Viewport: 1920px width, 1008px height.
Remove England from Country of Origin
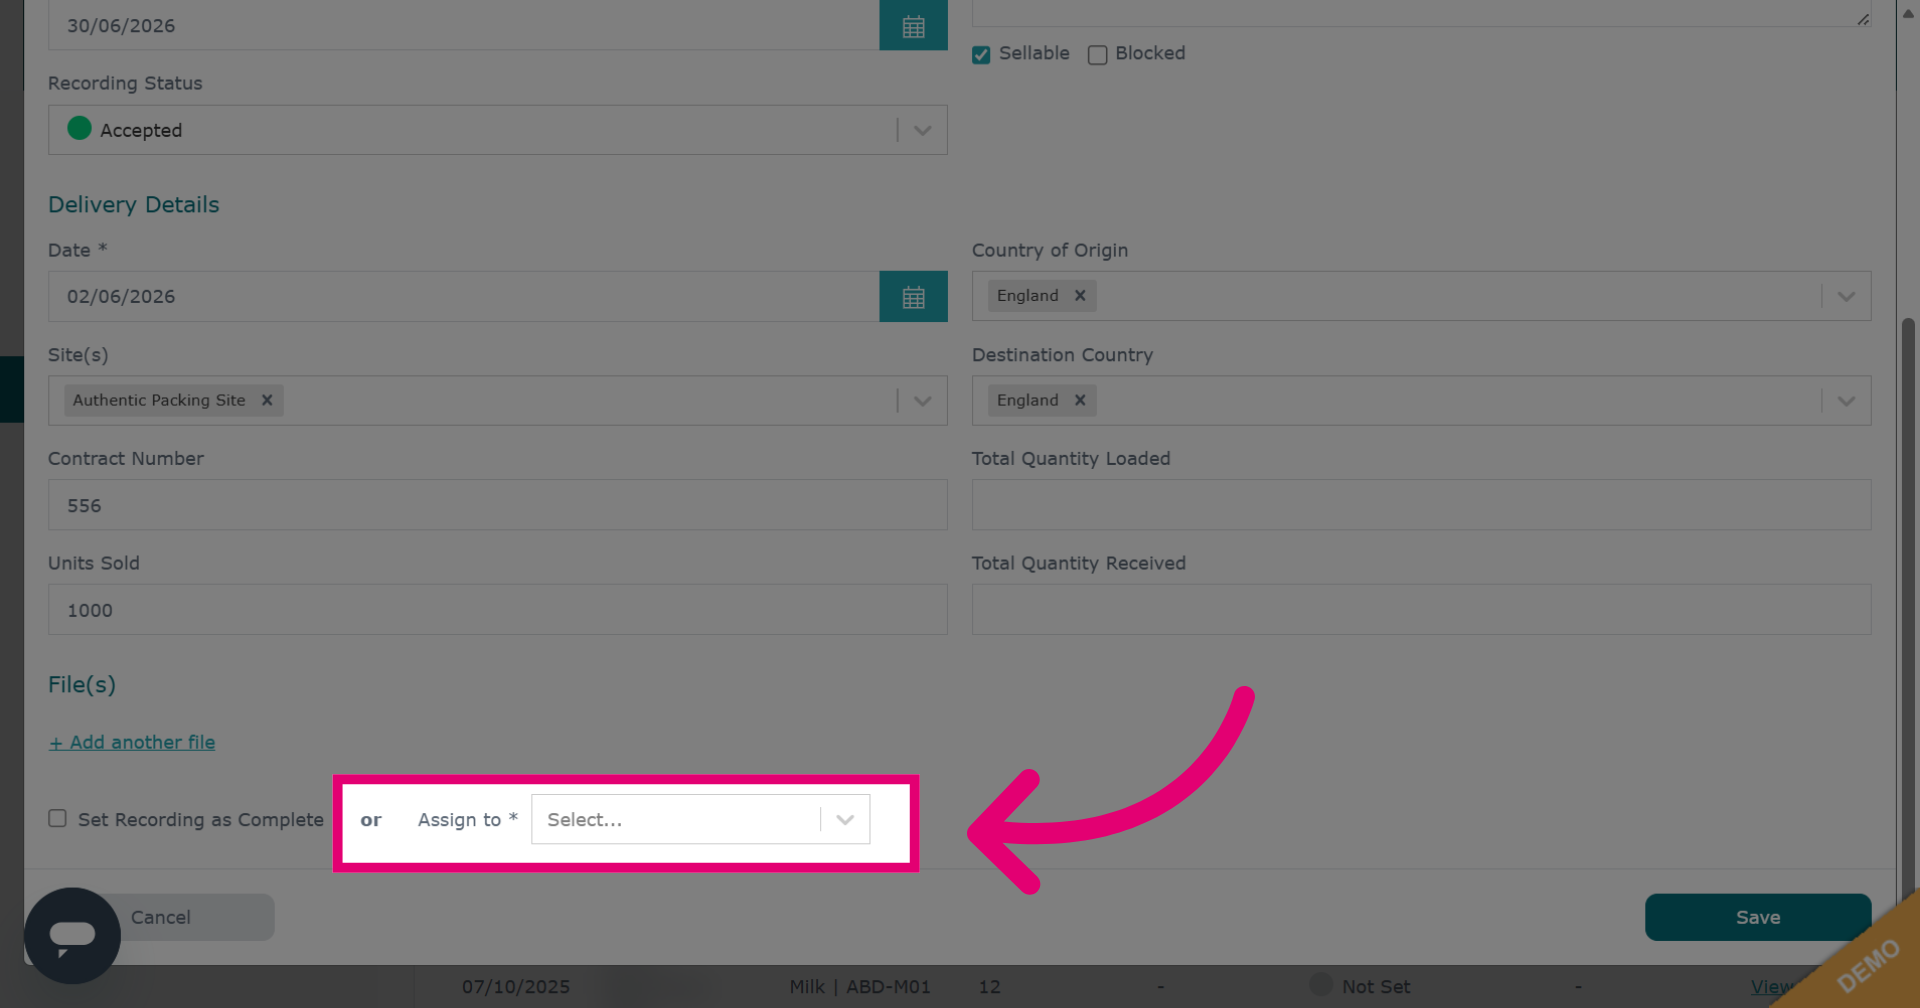(x=1080, y=296)
